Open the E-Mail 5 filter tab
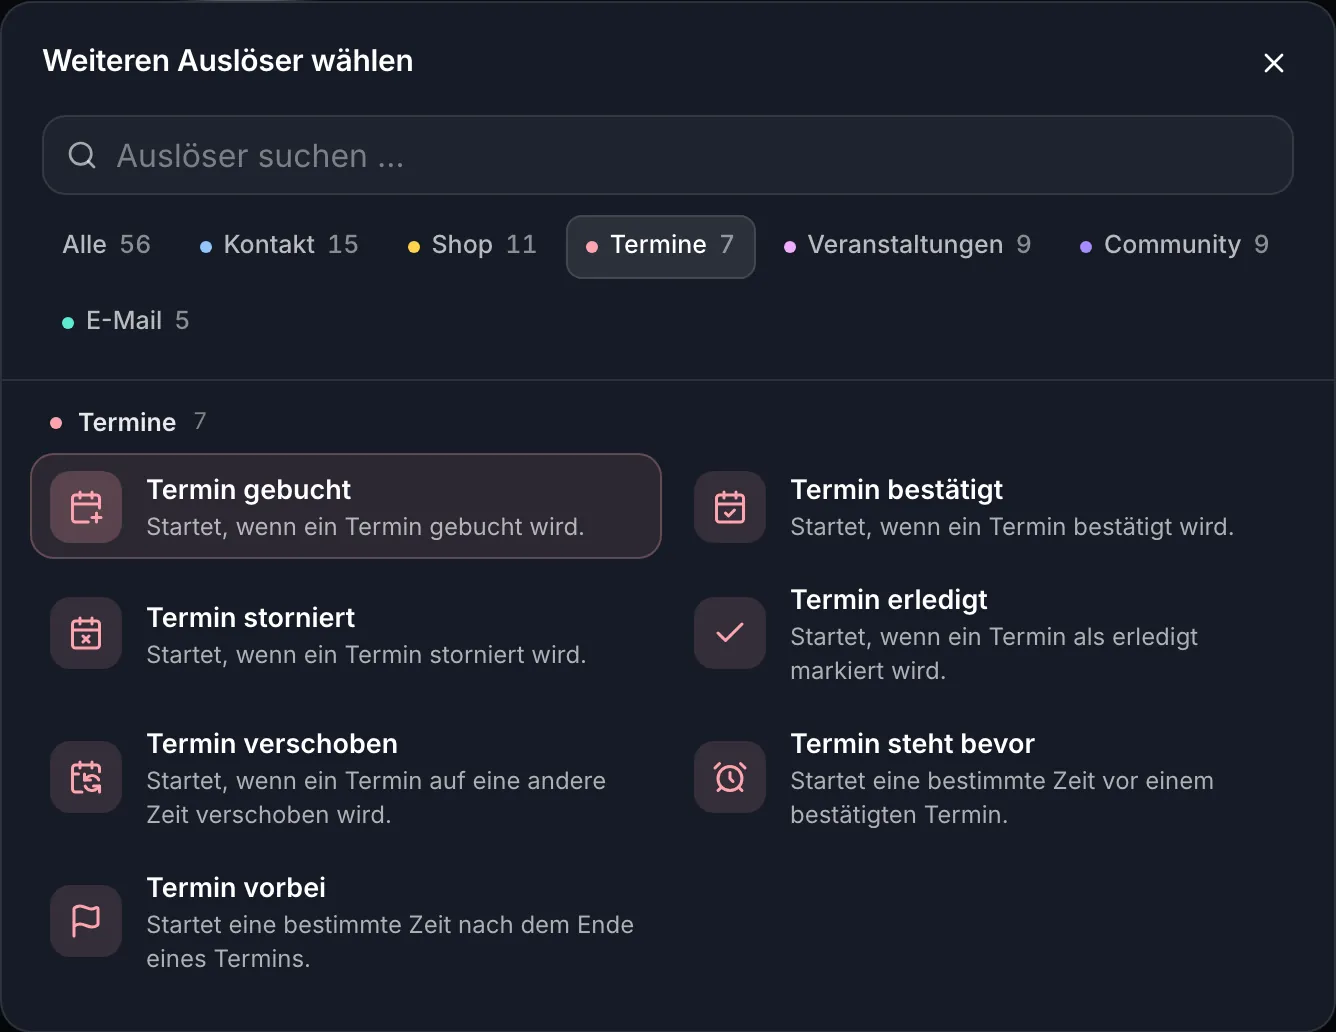The image size is (1336, 1032). (x=125, y=321)
